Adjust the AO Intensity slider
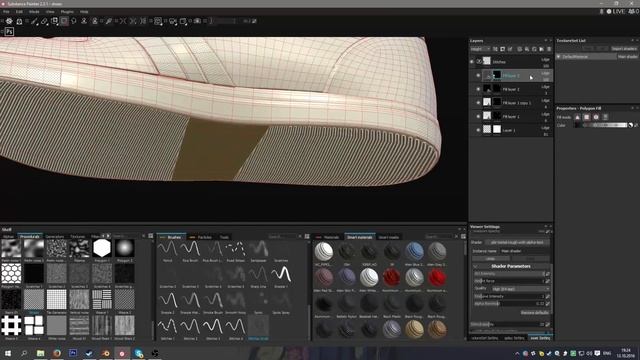This screenshot has height=360, width=640. [509, 273]
